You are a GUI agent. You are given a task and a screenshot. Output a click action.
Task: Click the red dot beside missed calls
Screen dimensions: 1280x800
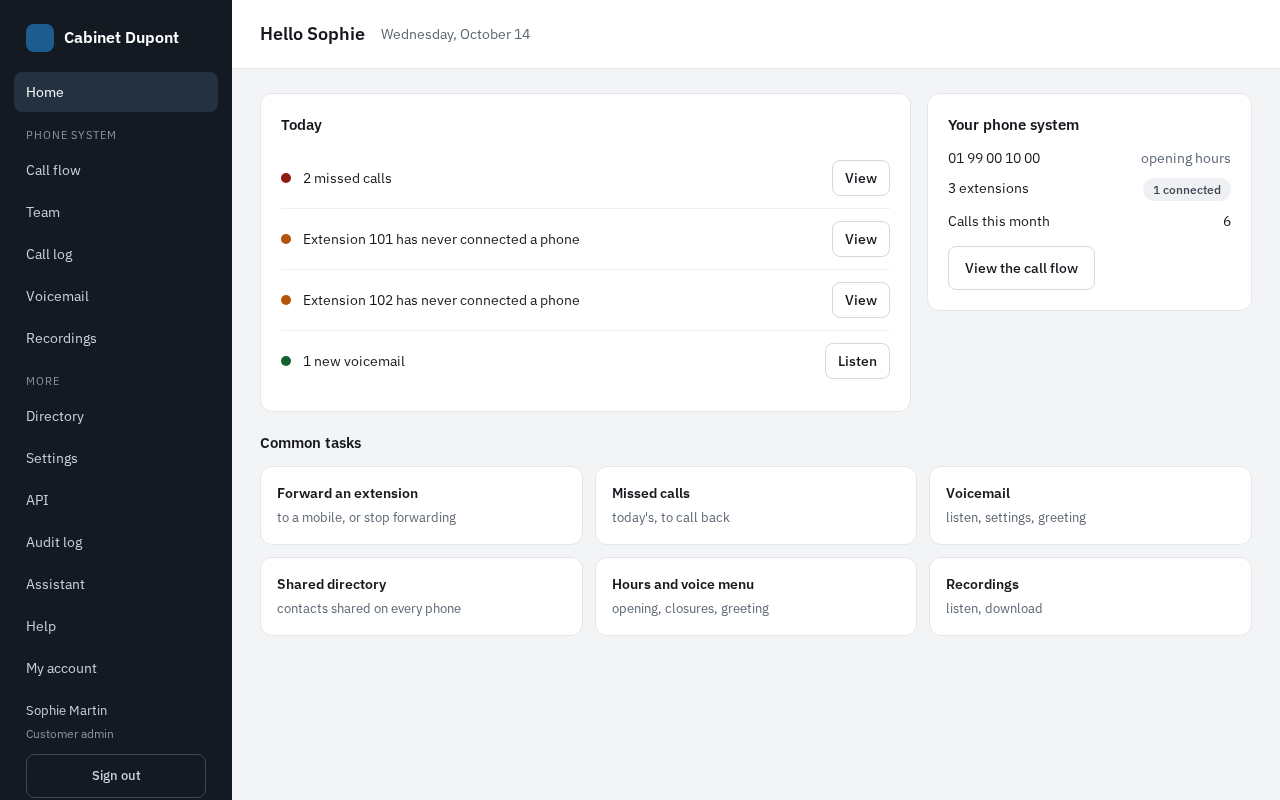point(286,178)
